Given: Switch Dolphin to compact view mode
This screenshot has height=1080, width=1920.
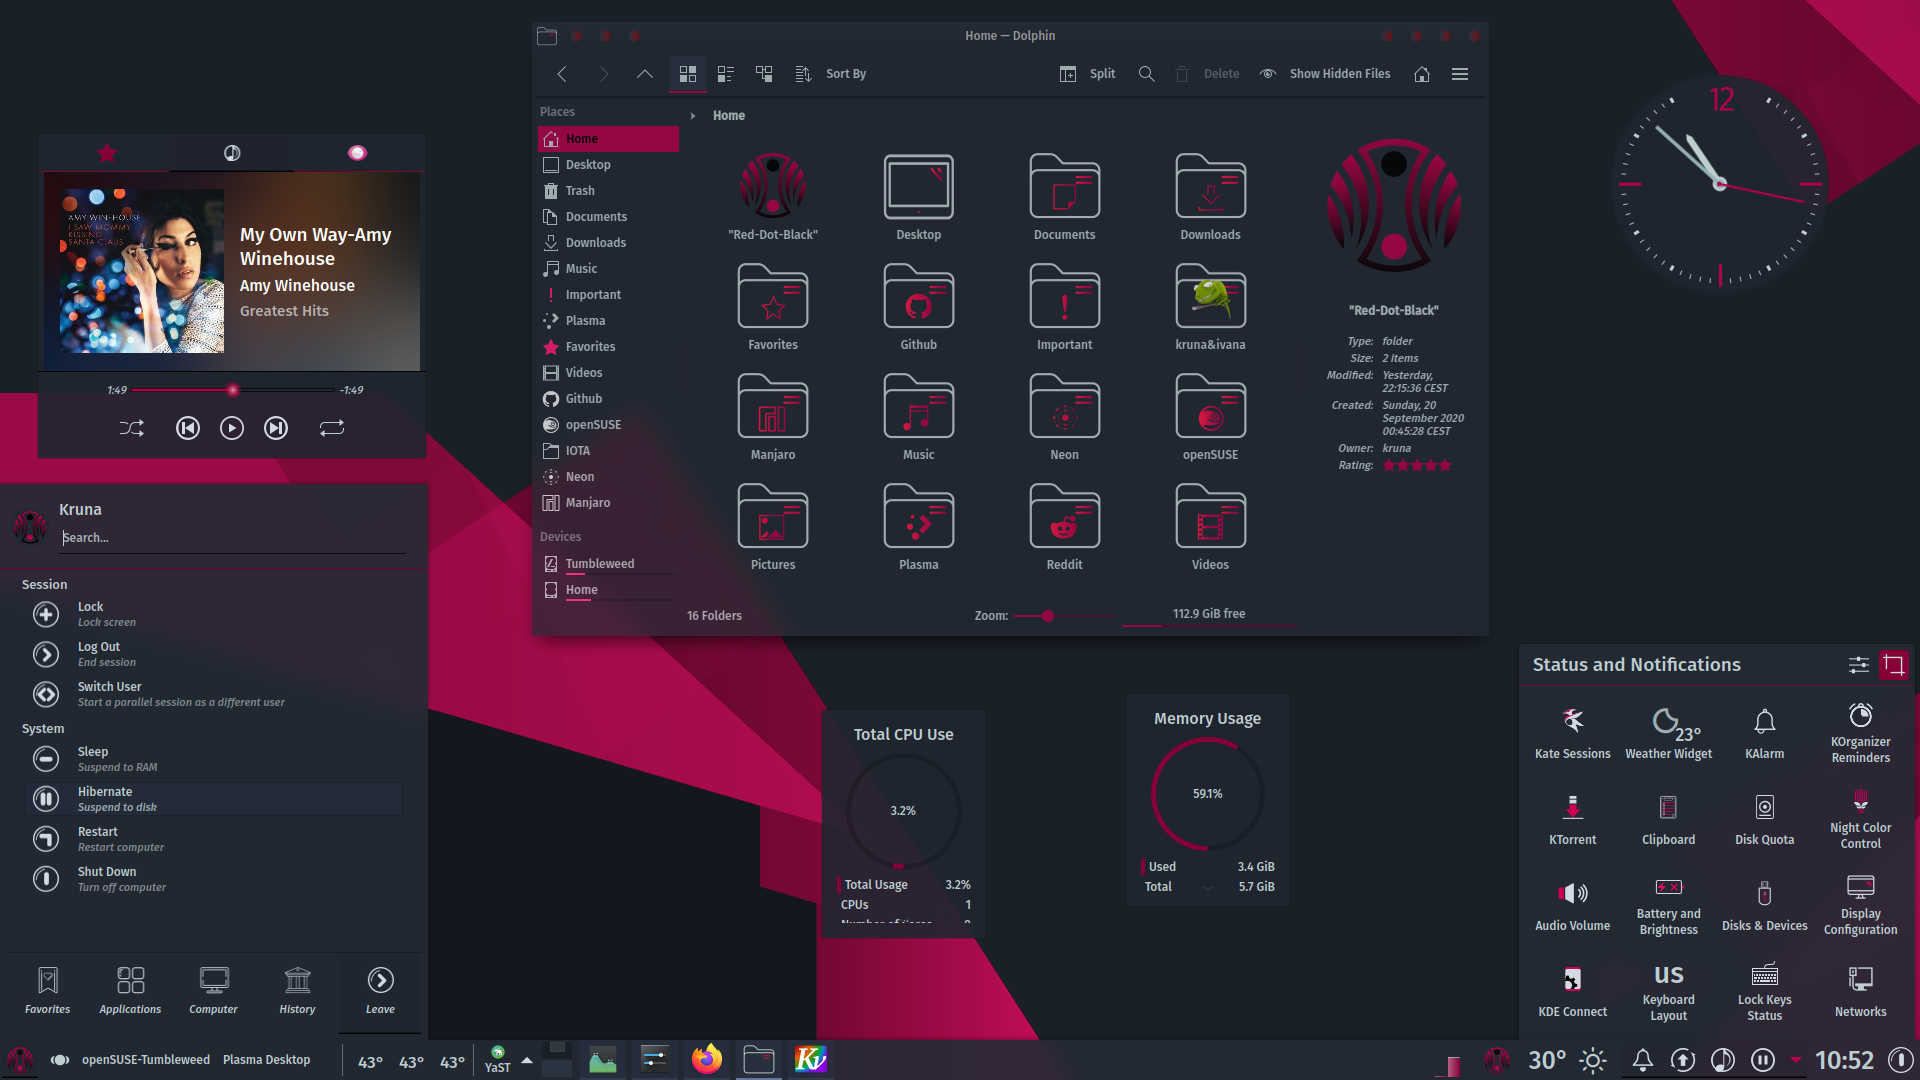Looking at the screenshot, I should pos(726,74).
